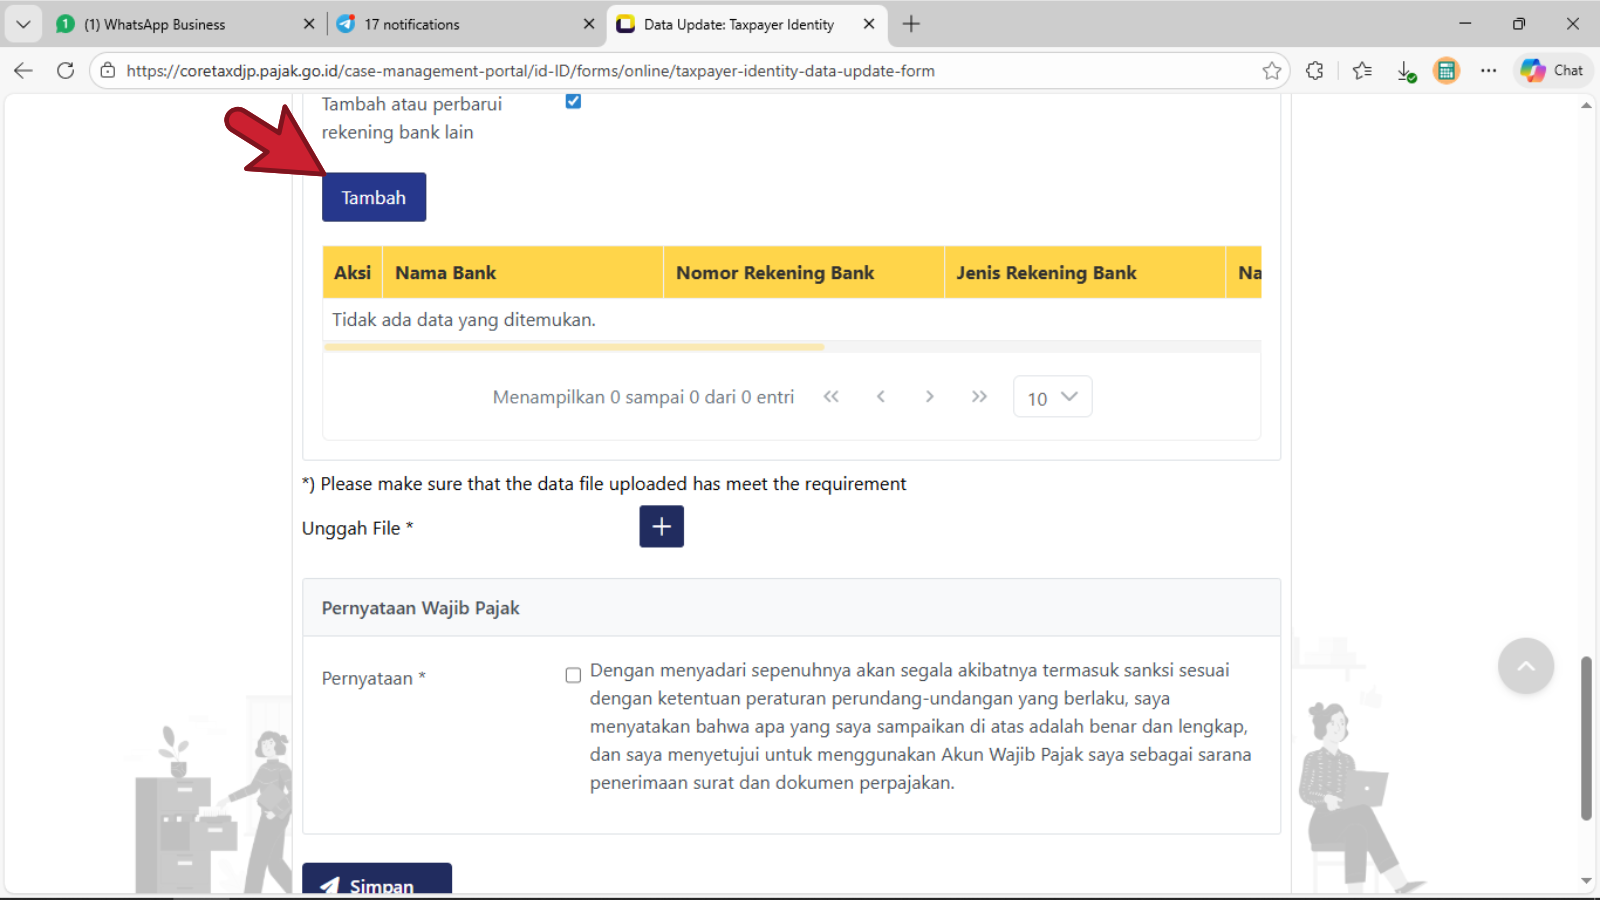1600x900 pixels.
Task: Click the plus icon to upload file
Action: click(x=661, y=526)
